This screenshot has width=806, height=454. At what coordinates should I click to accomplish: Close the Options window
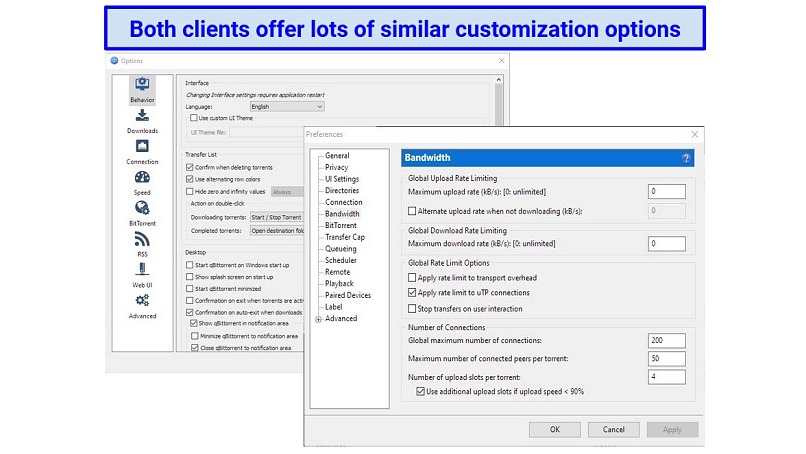click(x=501, y=61)
